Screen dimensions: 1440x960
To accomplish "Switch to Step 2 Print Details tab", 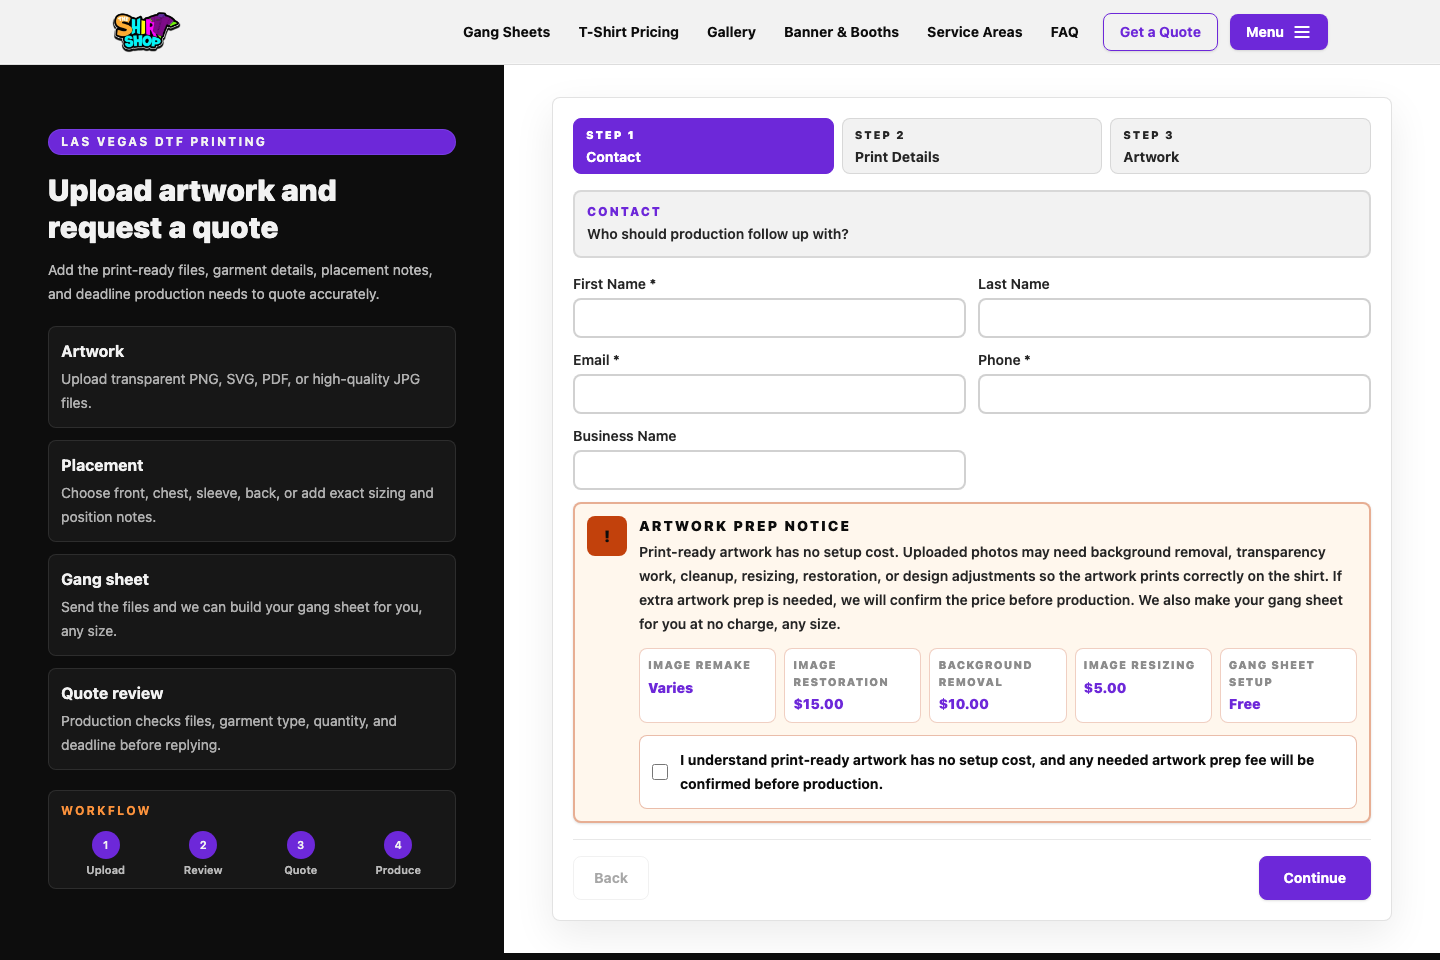I will click(x=972, y=146).
